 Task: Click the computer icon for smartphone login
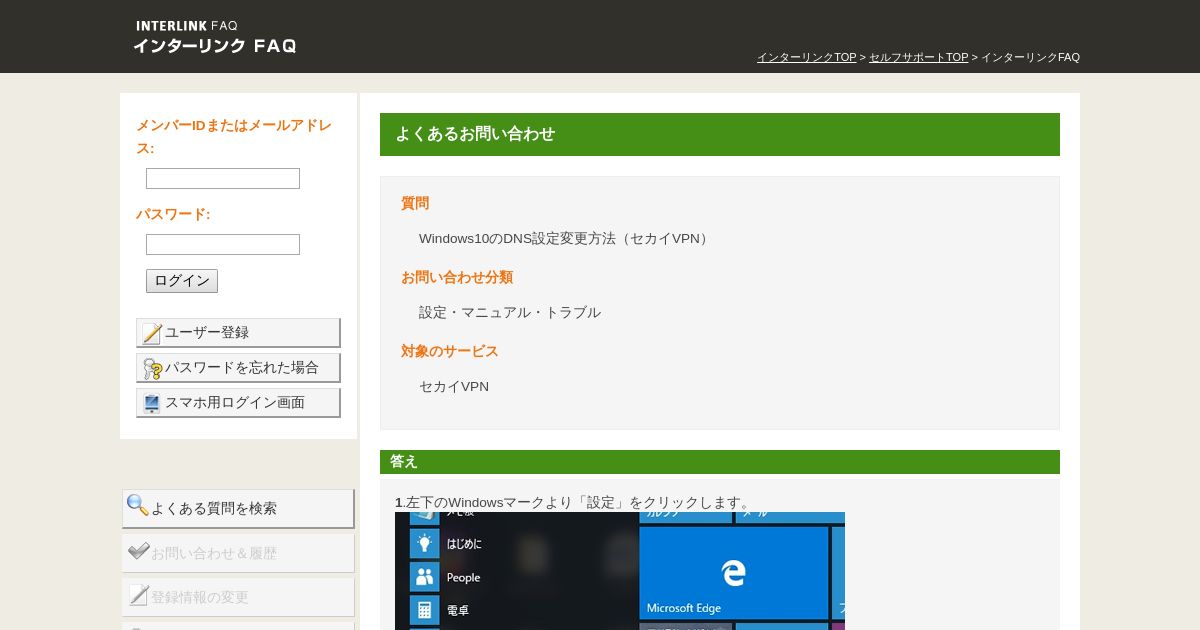point(152,403)
